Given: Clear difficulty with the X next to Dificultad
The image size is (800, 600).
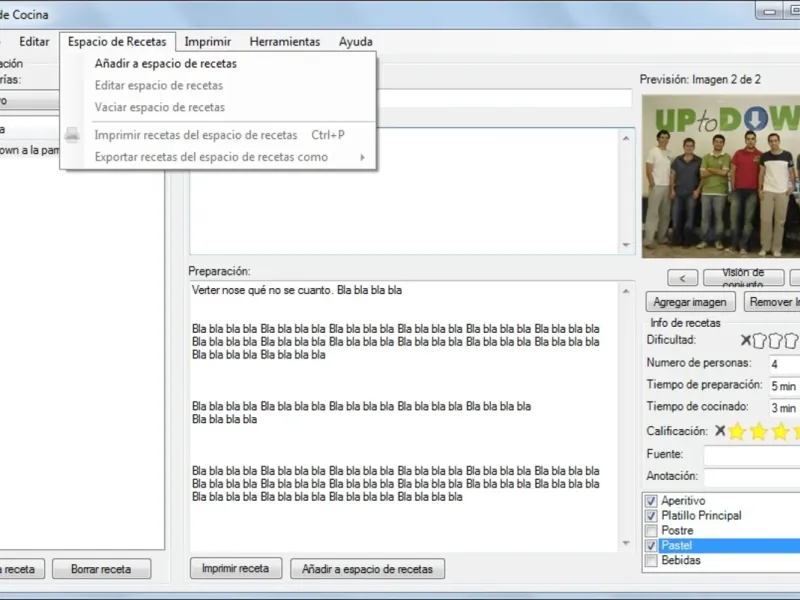Looking at the screenshot, I should coord(745,340).
